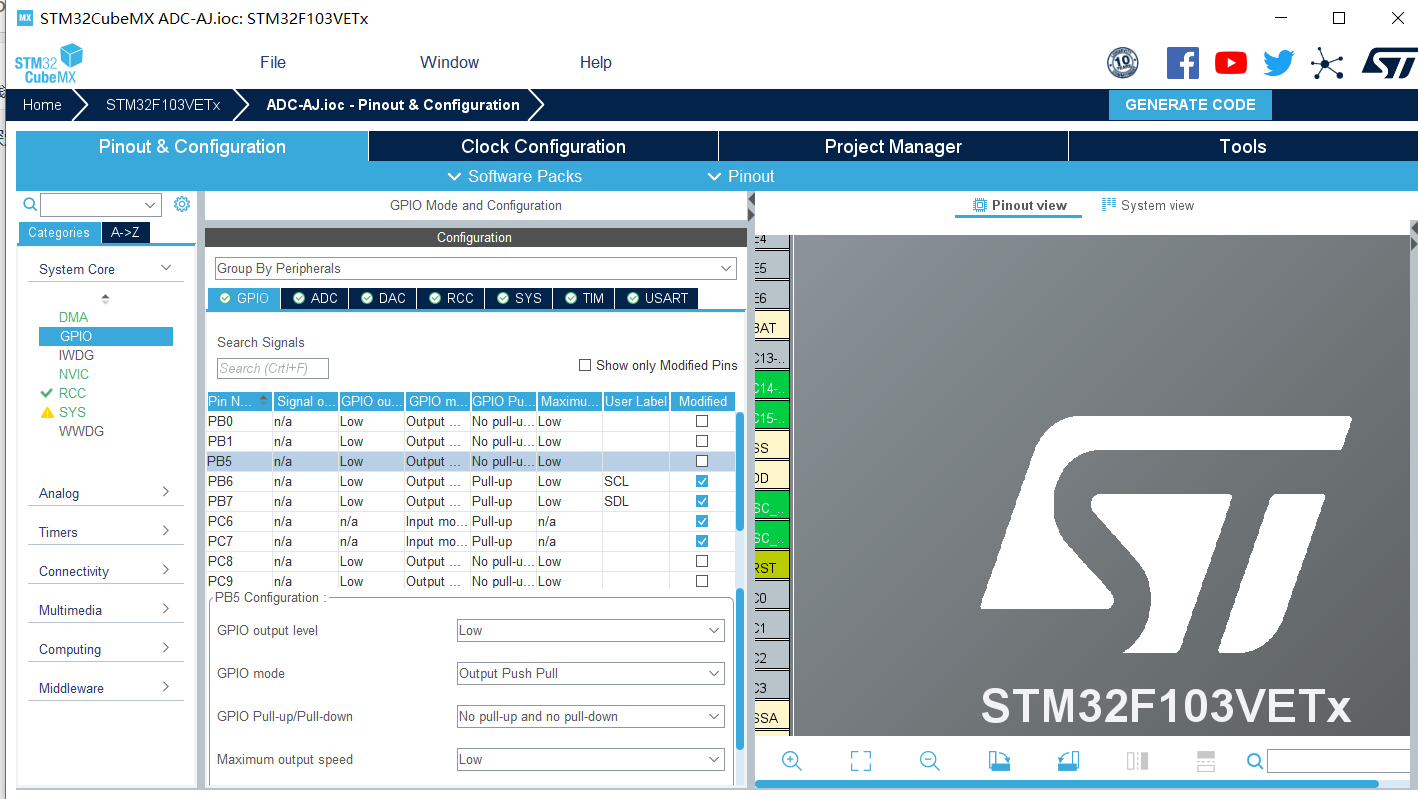1418x799 pixels.
Task: Click the Pin Name column sort arrow
Action: pyautogui.click(x=264, y=400)
